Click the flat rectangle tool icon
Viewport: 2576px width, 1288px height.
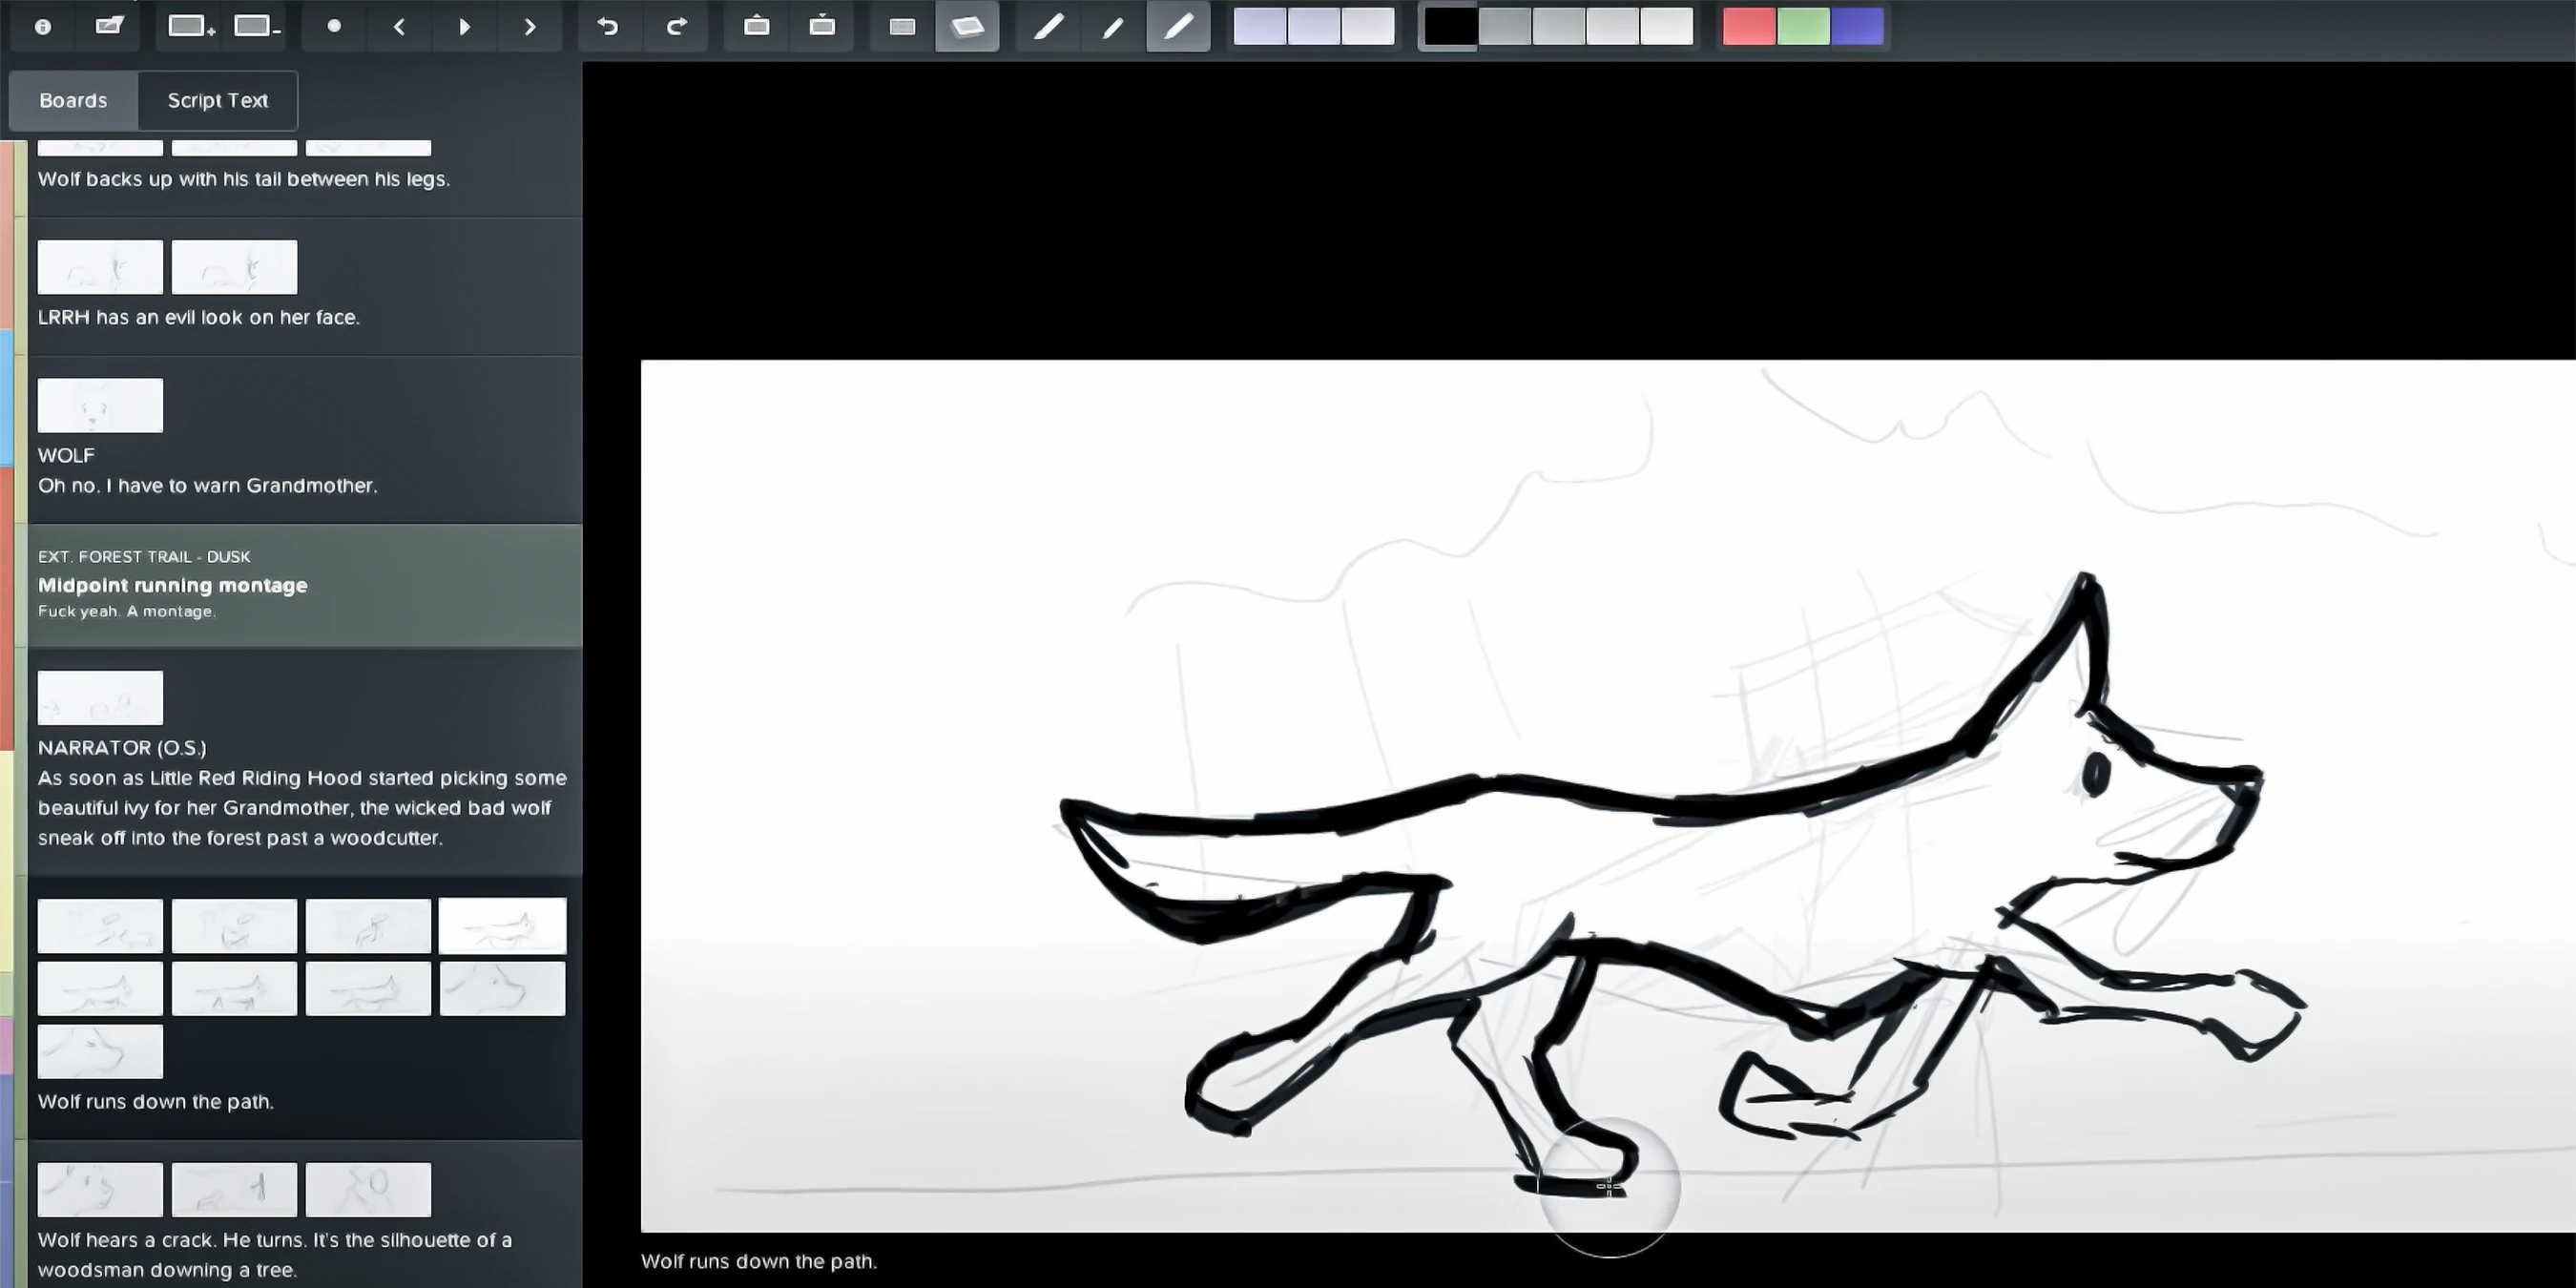pos(902,27)
